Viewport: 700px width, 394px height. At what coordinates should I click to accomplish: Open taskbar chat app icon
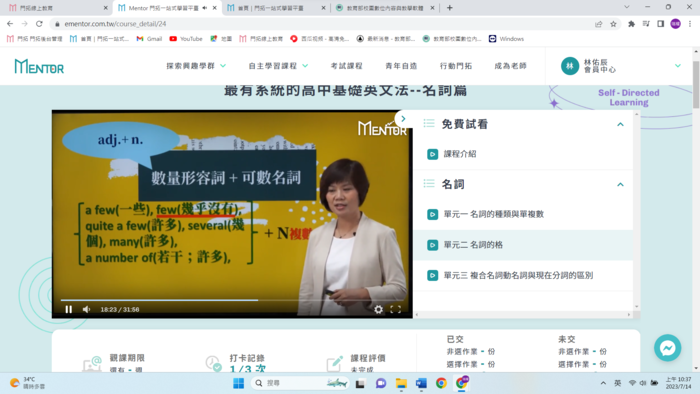click(381, 383)
